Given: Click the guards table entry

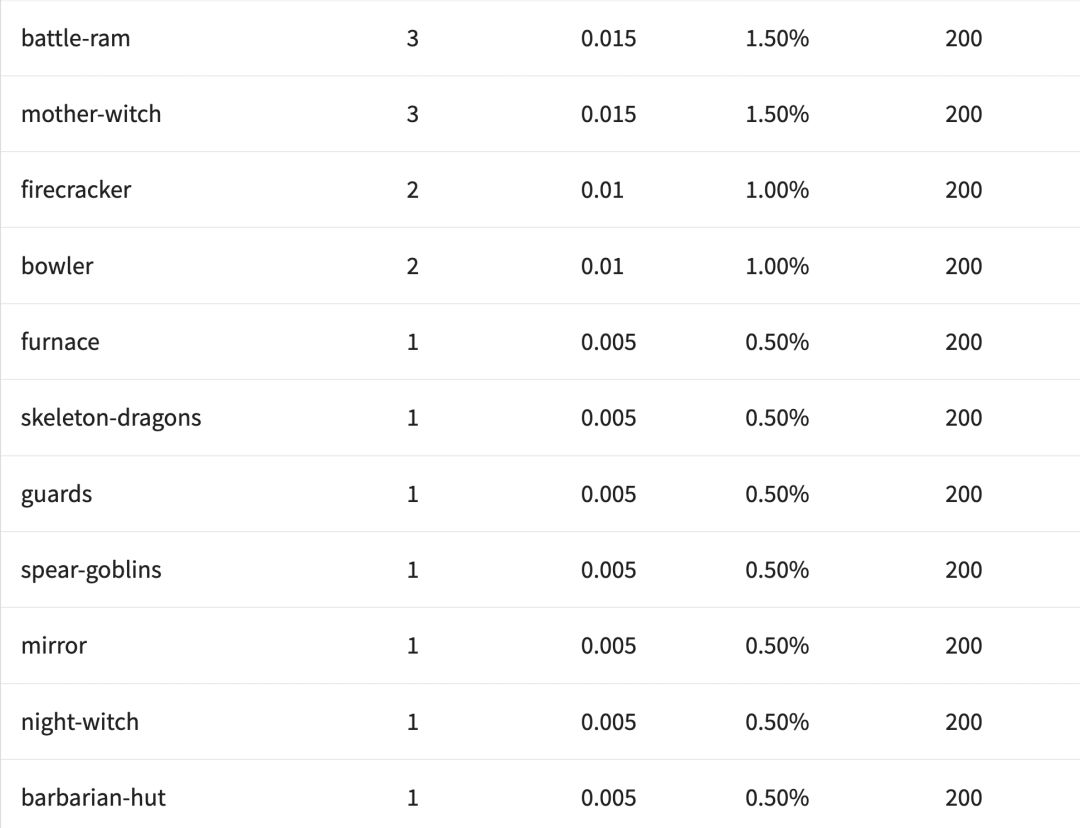Looking at the screenshot, I should pos(56,494).
